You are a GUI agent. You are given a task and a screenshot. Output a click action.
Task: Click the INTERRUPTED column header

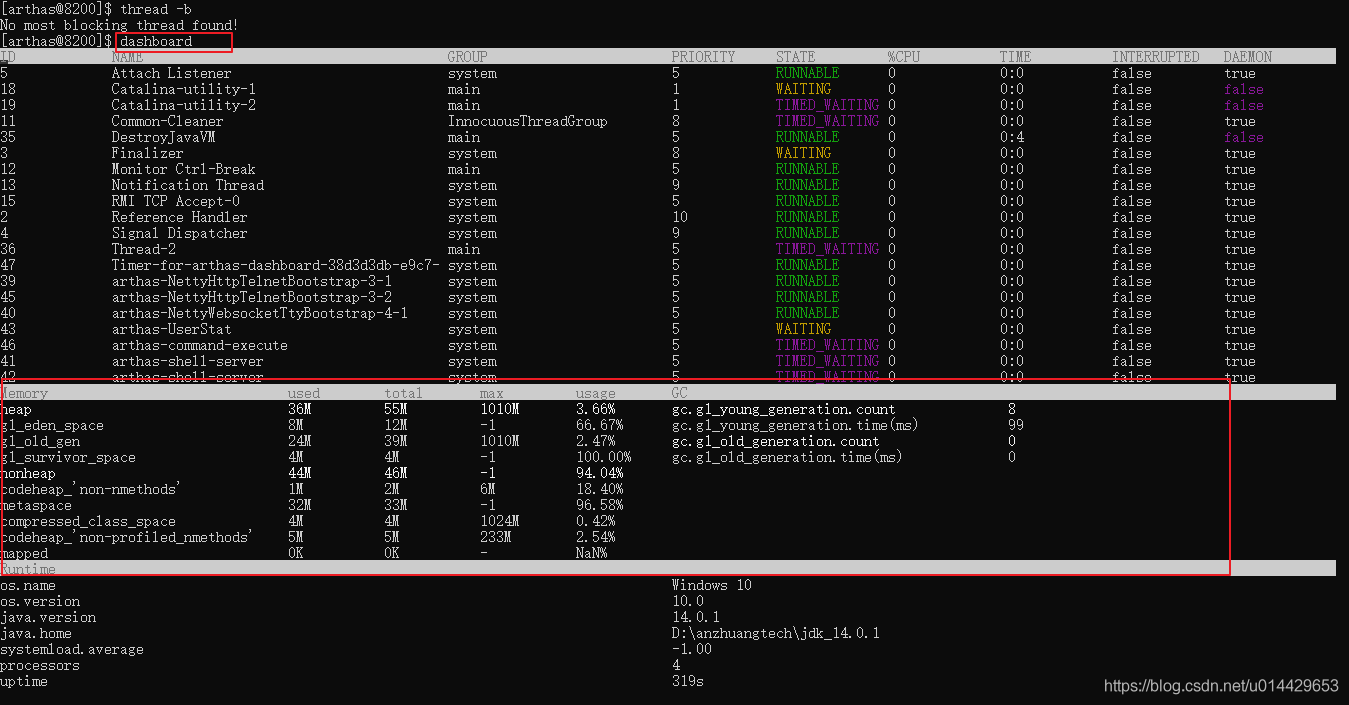click(x=1155, y=57)
